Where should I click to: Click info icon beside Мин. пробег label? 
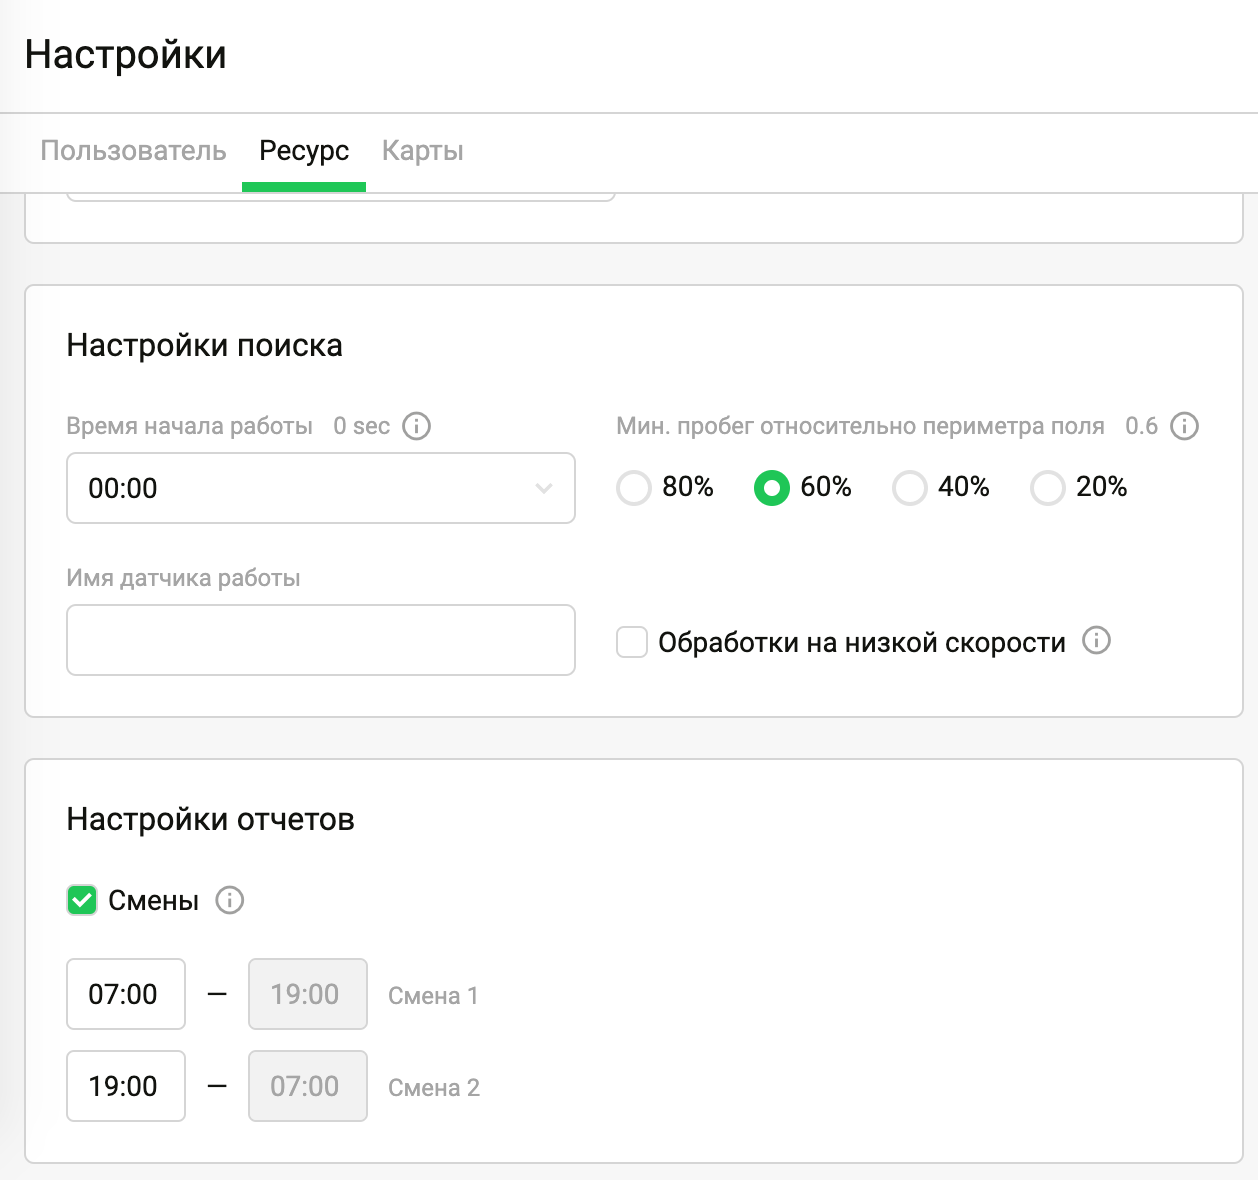(1184, 426)
